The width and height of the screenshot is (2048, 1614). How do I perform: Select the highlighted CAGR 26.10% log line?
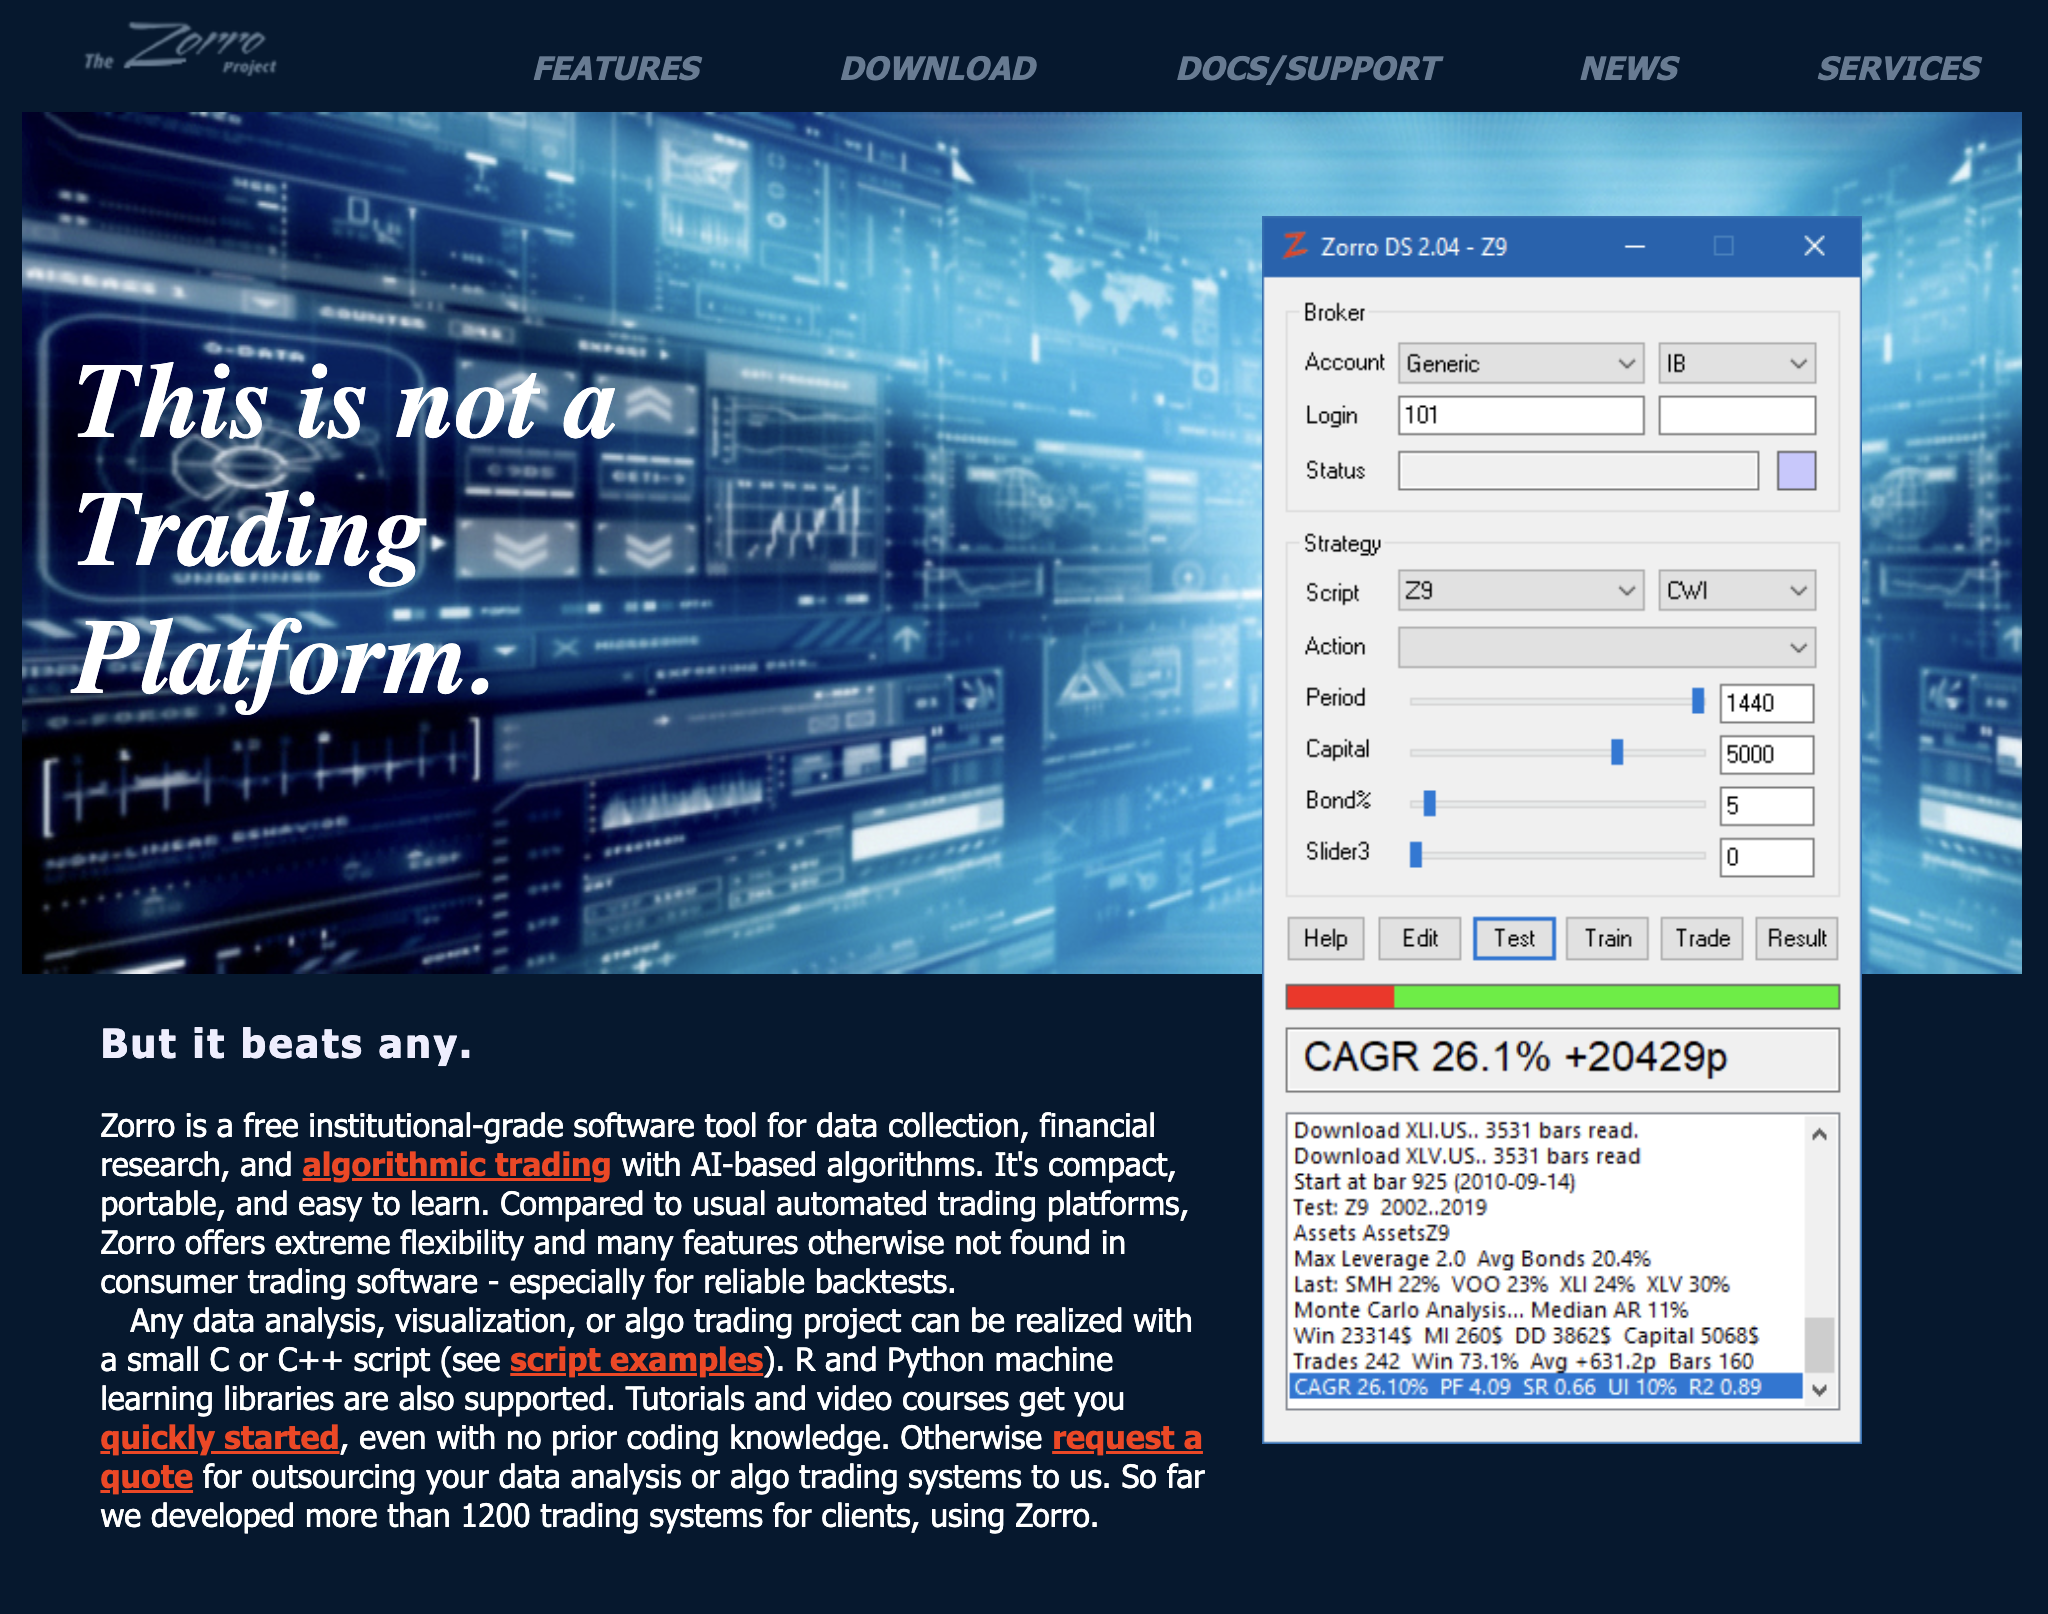coord(1546,1387)
